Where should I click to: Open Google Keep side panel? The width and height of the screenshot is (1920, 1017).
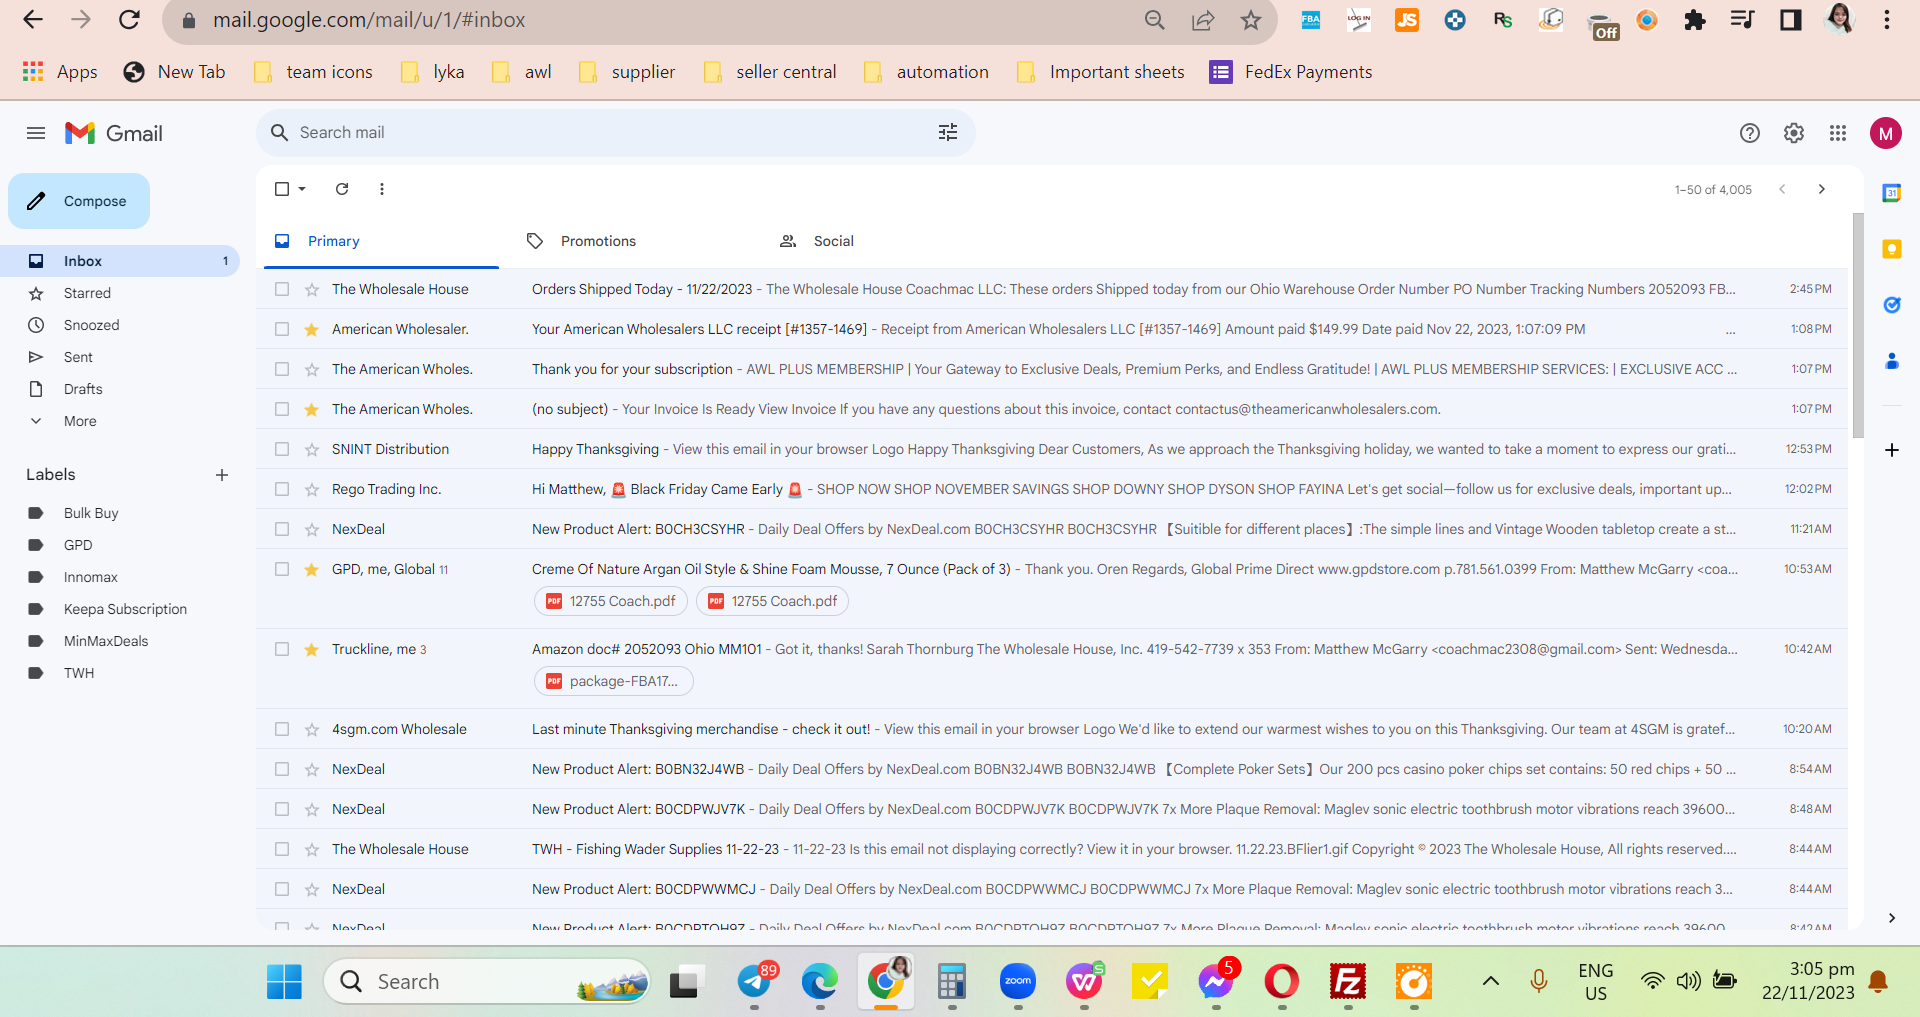click(x=1892, y=249)
